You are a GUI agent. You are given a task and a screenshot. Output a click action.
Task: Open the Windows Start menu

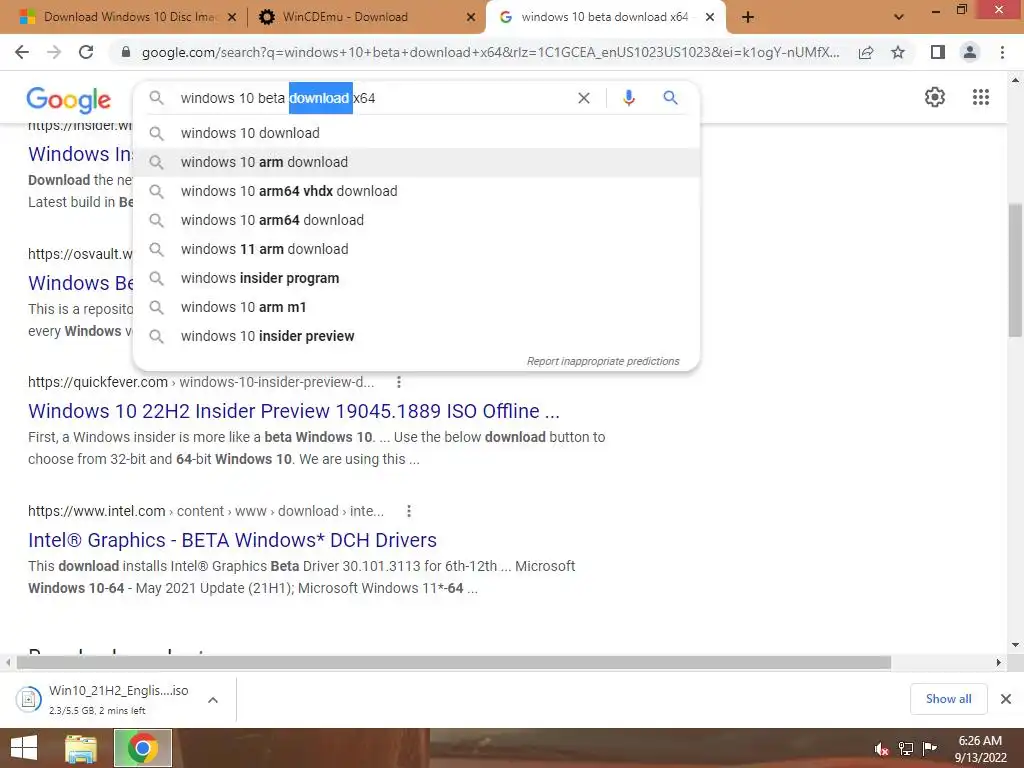(x=24, y=748)
